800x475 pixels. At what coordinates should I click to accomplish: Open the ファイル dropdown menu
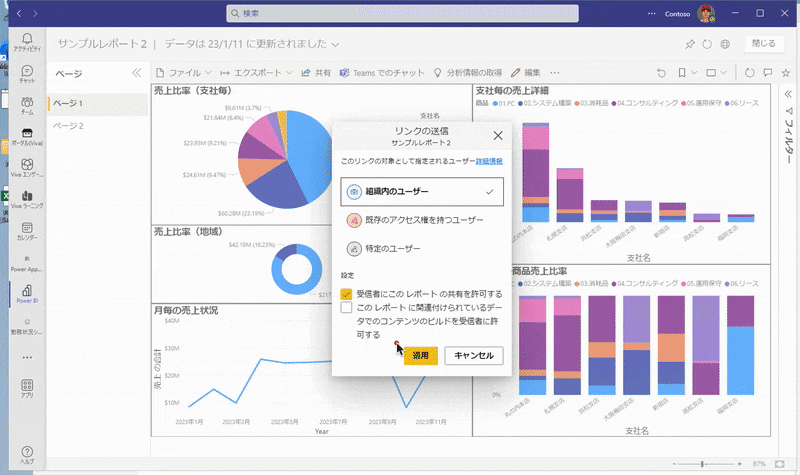[184, 73]
